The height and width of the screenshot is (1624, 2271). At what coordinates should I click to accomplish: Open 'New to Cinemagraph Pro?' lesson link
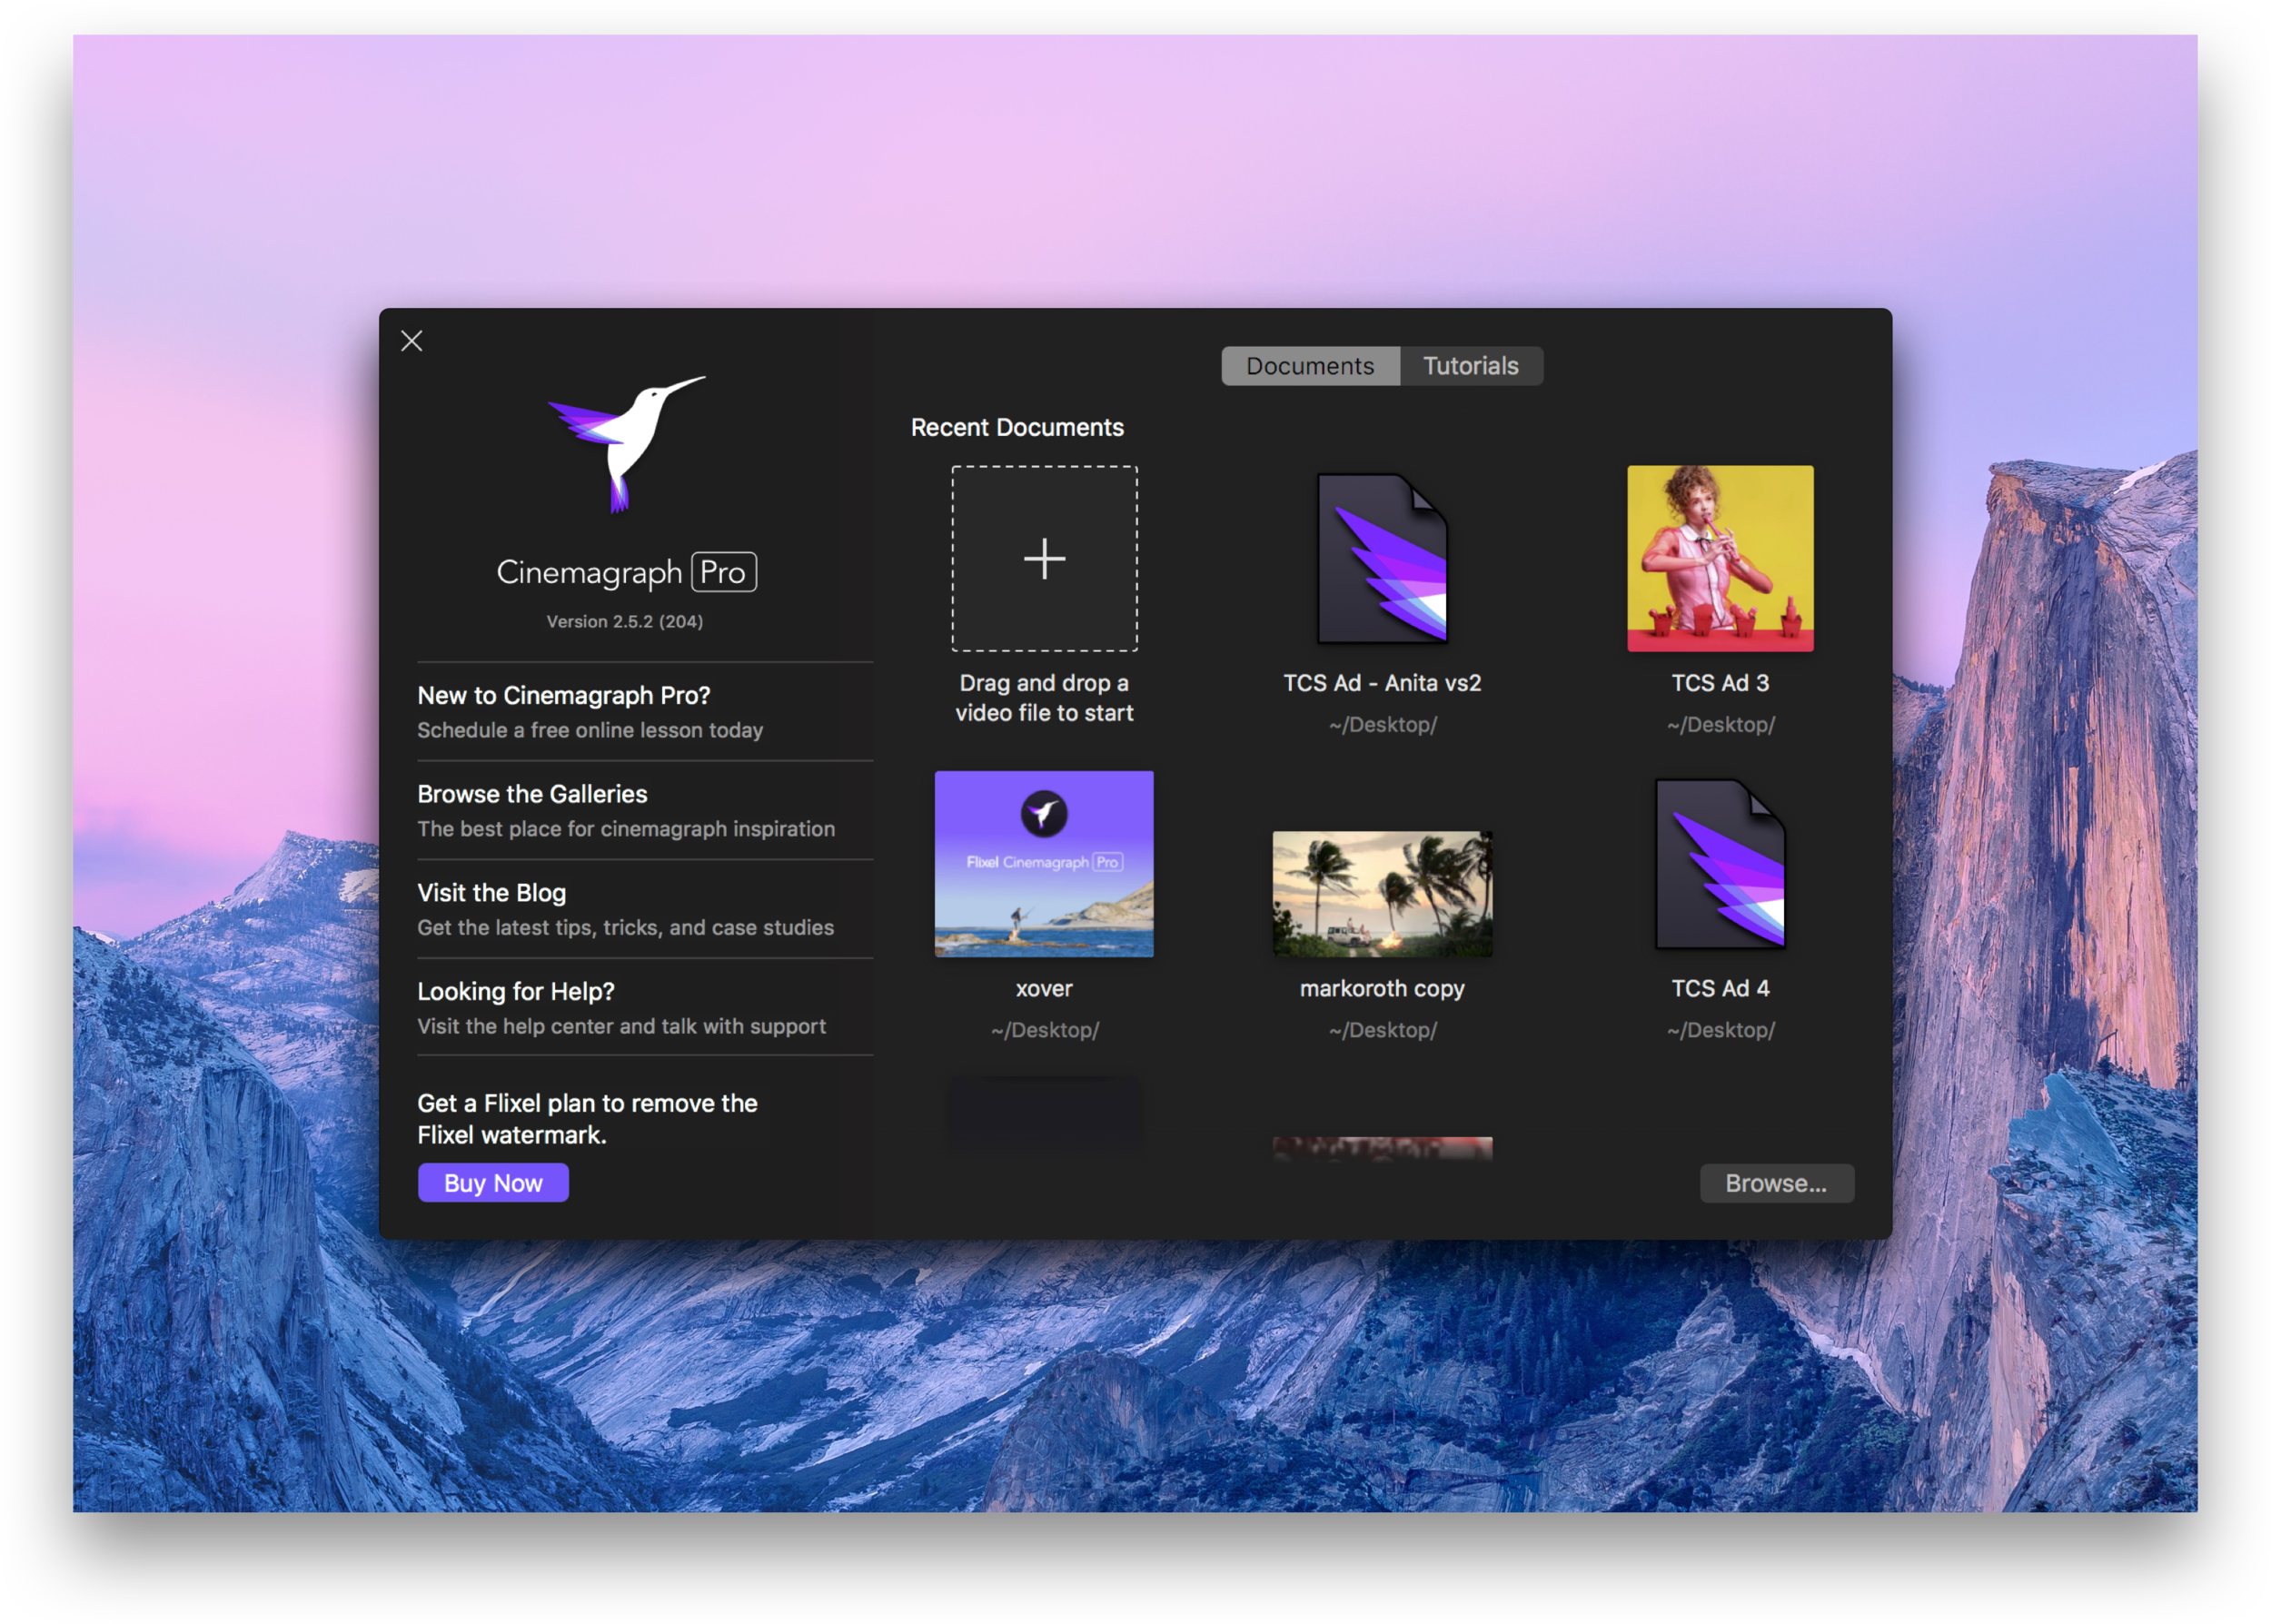tap(645, 712)
